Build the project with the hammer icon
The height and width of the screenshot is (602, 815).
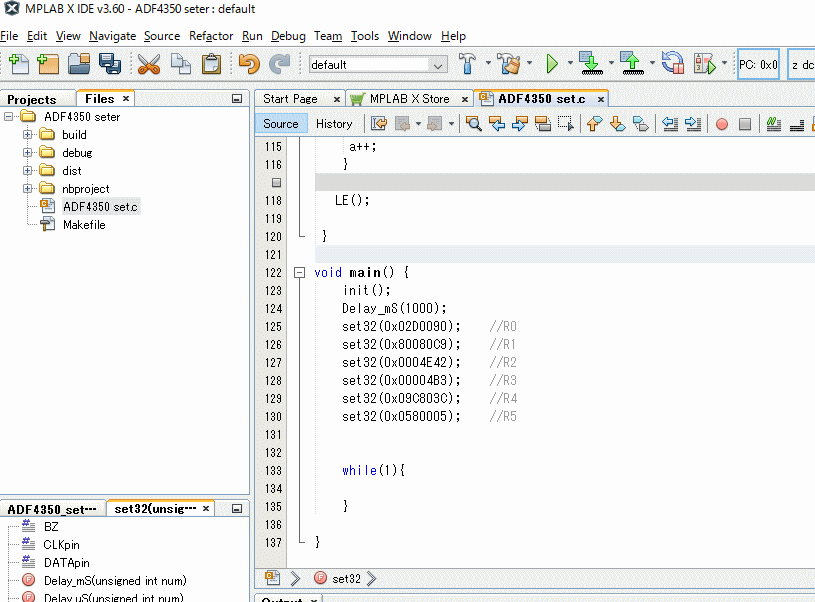tap(467, 64)
